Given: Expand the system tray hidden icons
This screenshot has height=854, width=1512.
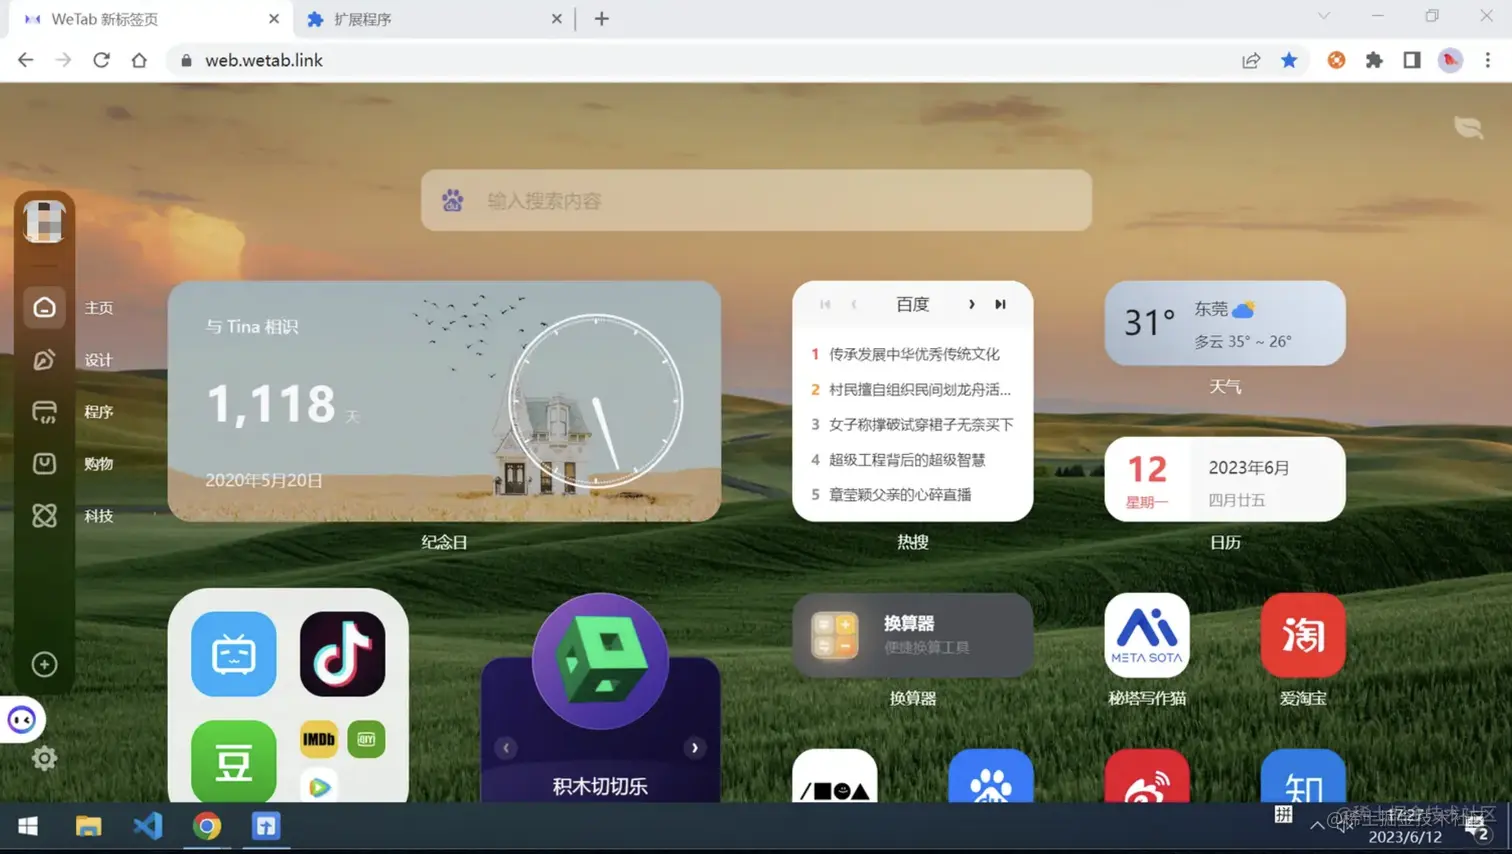Looking at the screenshot, I should coord(1317,825).
